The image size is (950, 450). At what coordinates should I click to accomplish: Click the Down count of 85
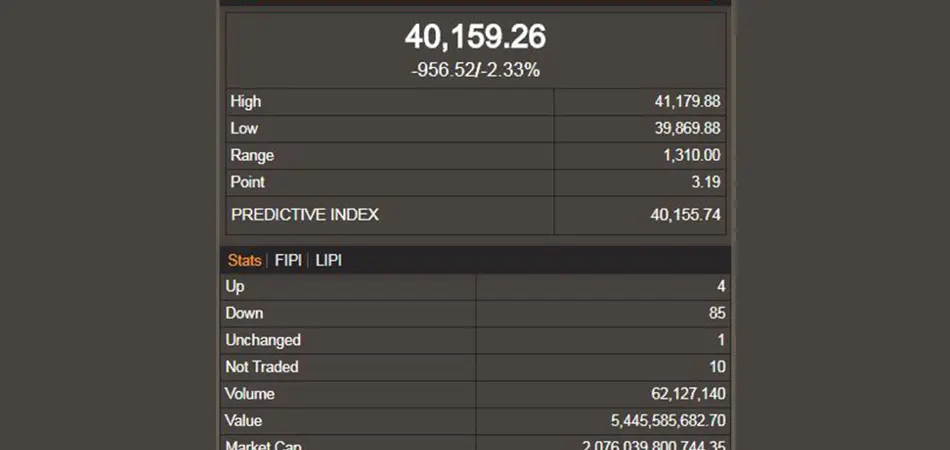(716, 313)
